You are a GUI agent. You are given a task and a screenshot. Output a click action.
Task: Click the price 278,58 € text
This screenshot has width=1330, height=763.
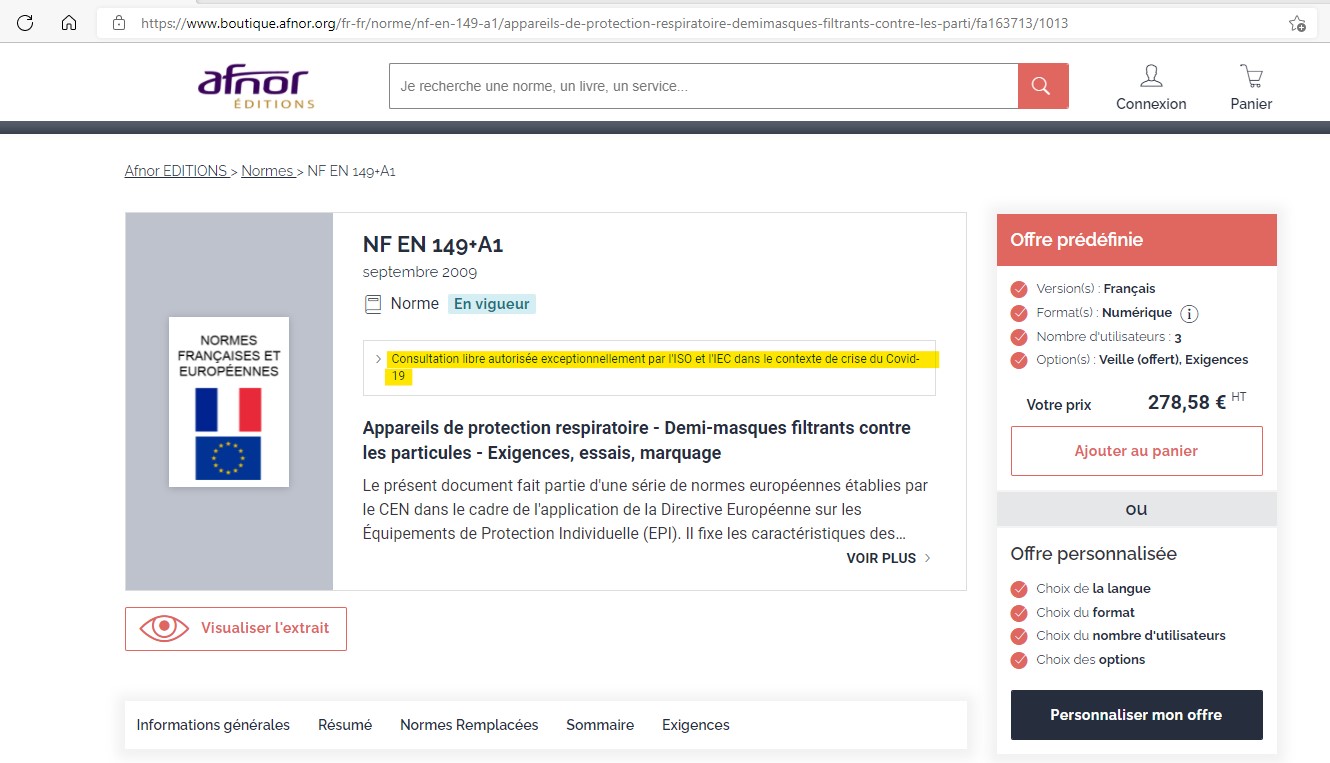click(x=1187, y=403)
